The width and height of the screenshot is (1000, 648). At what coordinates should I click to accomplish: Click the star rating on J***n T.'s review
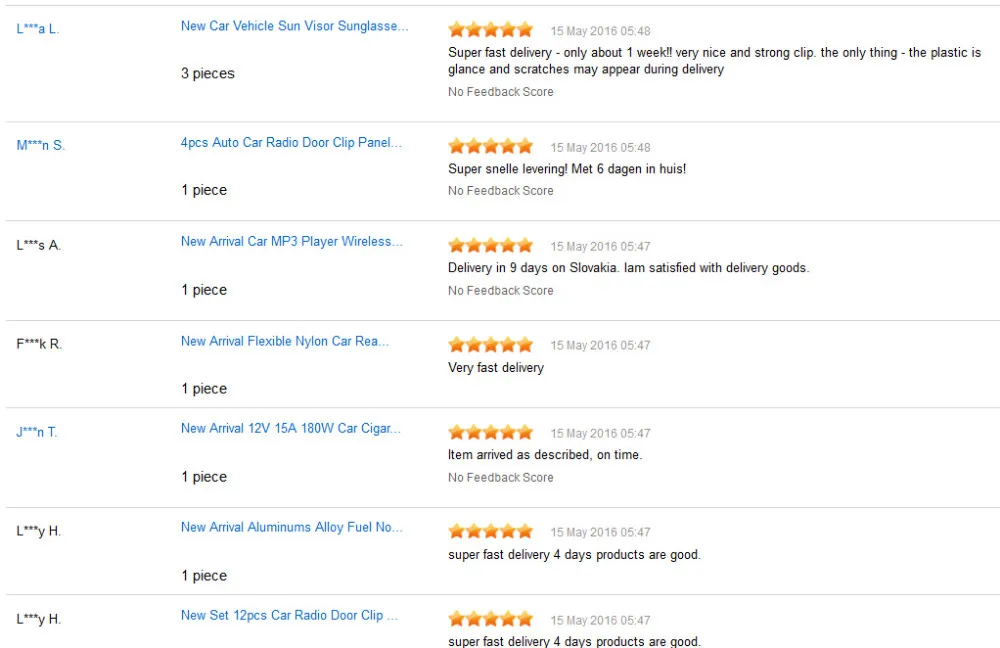click(490, 432)
